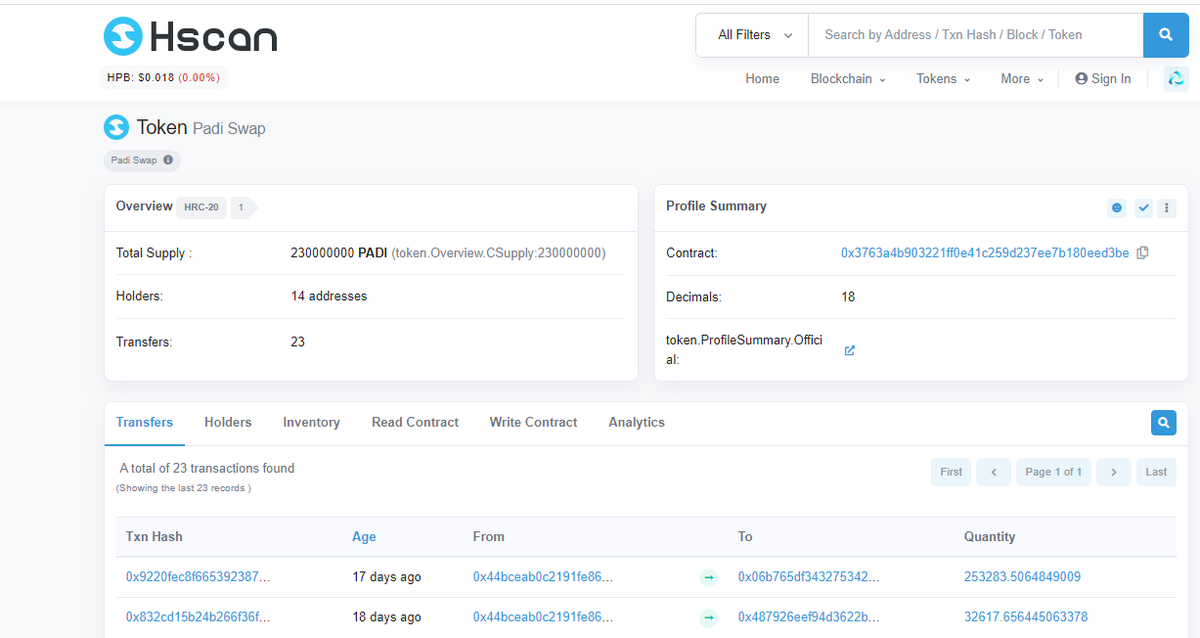Click the Padi Swap tag chip
The height and width of the screenshot is (638, 1200).
coord(142,160)
